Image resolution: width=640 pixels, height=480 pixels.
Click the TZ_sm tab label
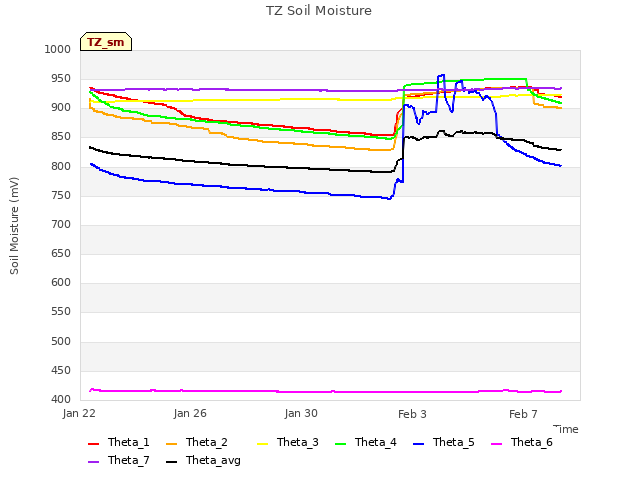[105, 42]
